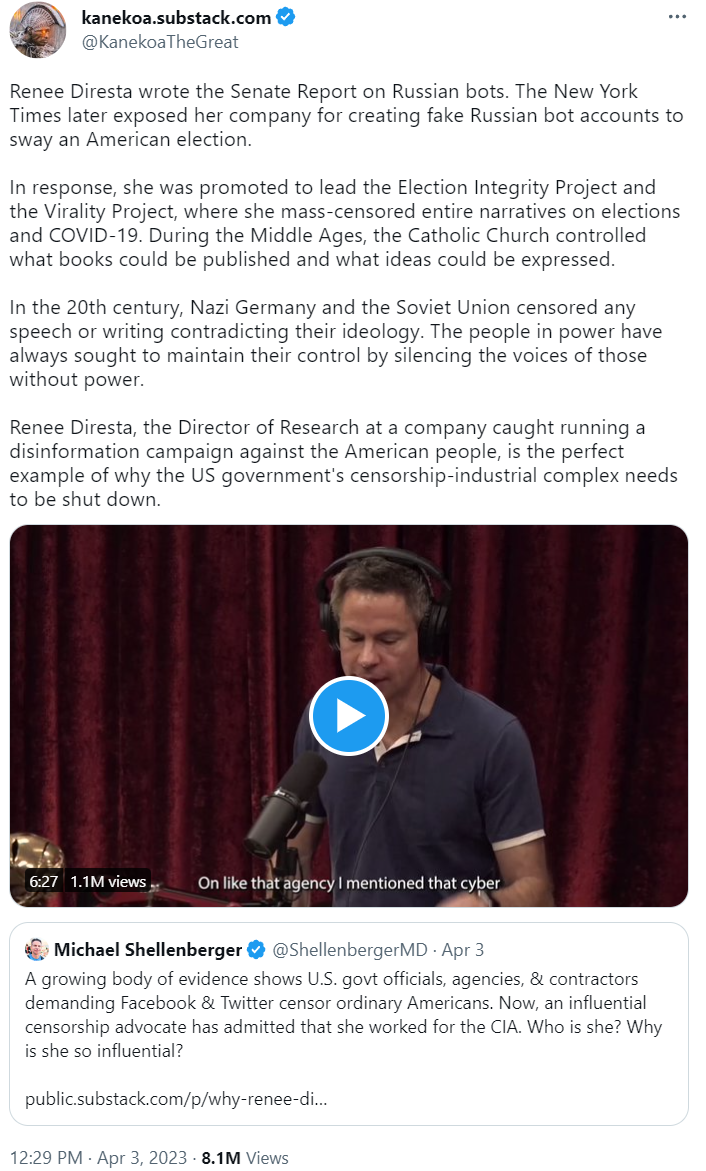Click the Michael Shellenberger name in quote
This screenshot has height=1171, width=706.
point(148,950)
